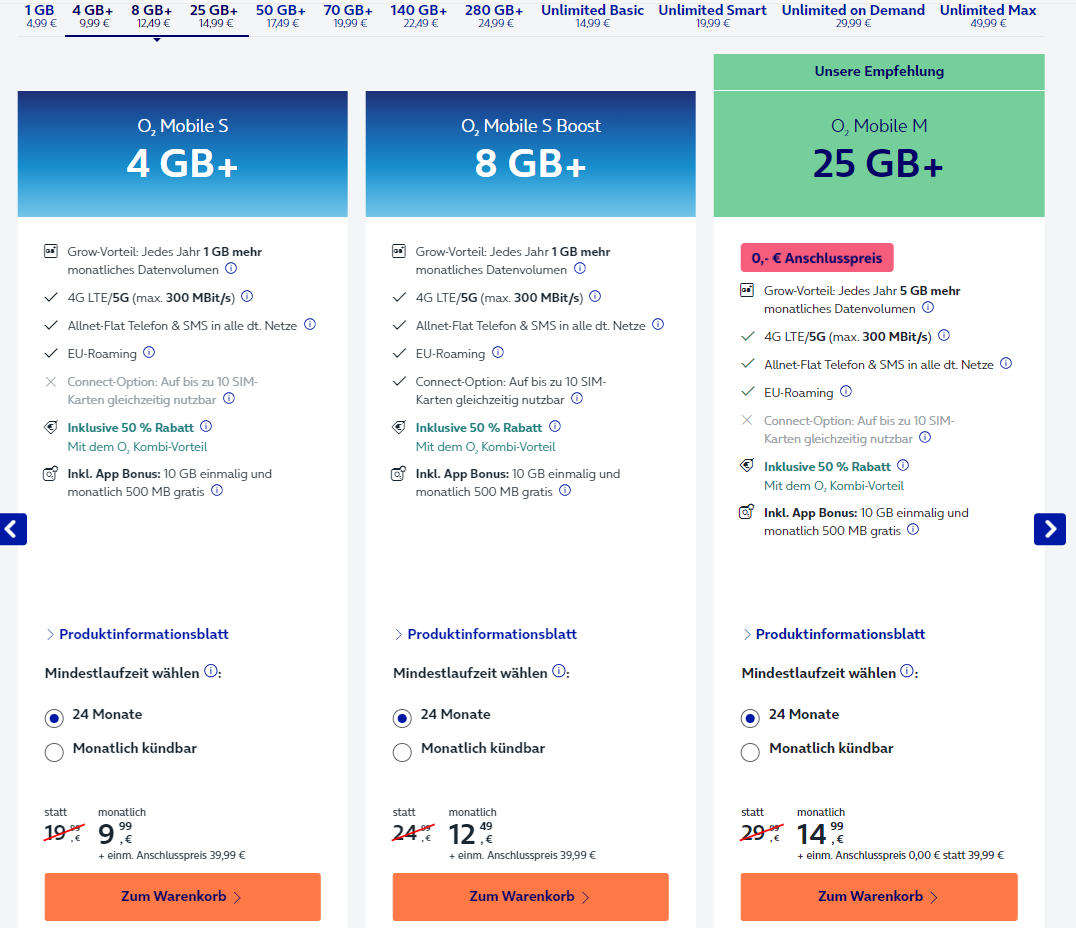Show EU-Roaming info in Mobile S Boost
This screenshot has height=928, width=1076.
point(498,352)
